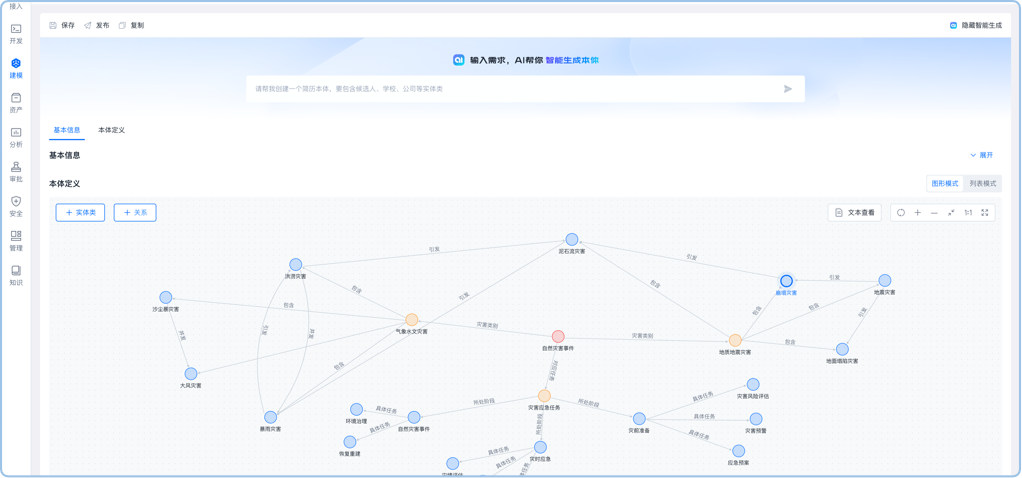Hide AI generation via 隐藏智能生成
The width and height of the screenshot is (1022, 478).
click(976, 25)
